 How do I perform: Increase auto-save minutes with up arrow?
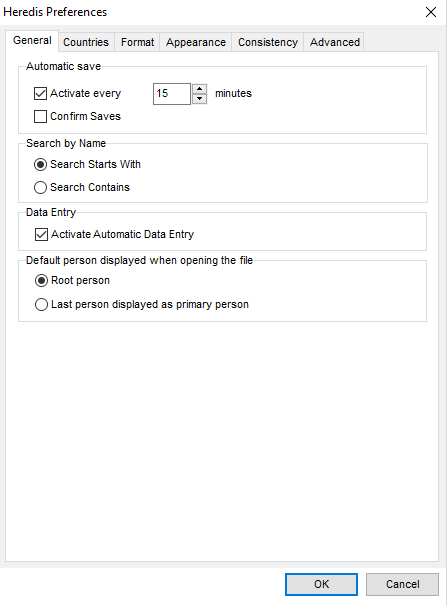click(199, 89)
